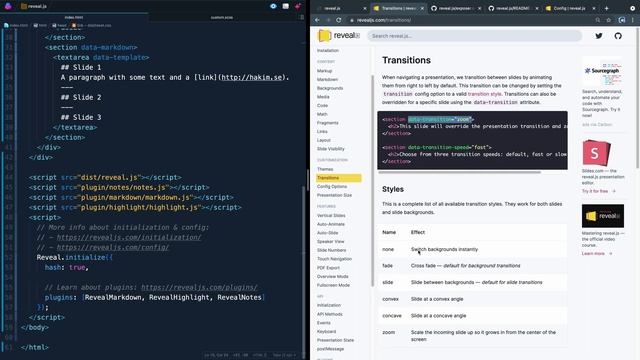Open PDF Export in docs sidebar
The image size is (640, 360).
point(328,268)
